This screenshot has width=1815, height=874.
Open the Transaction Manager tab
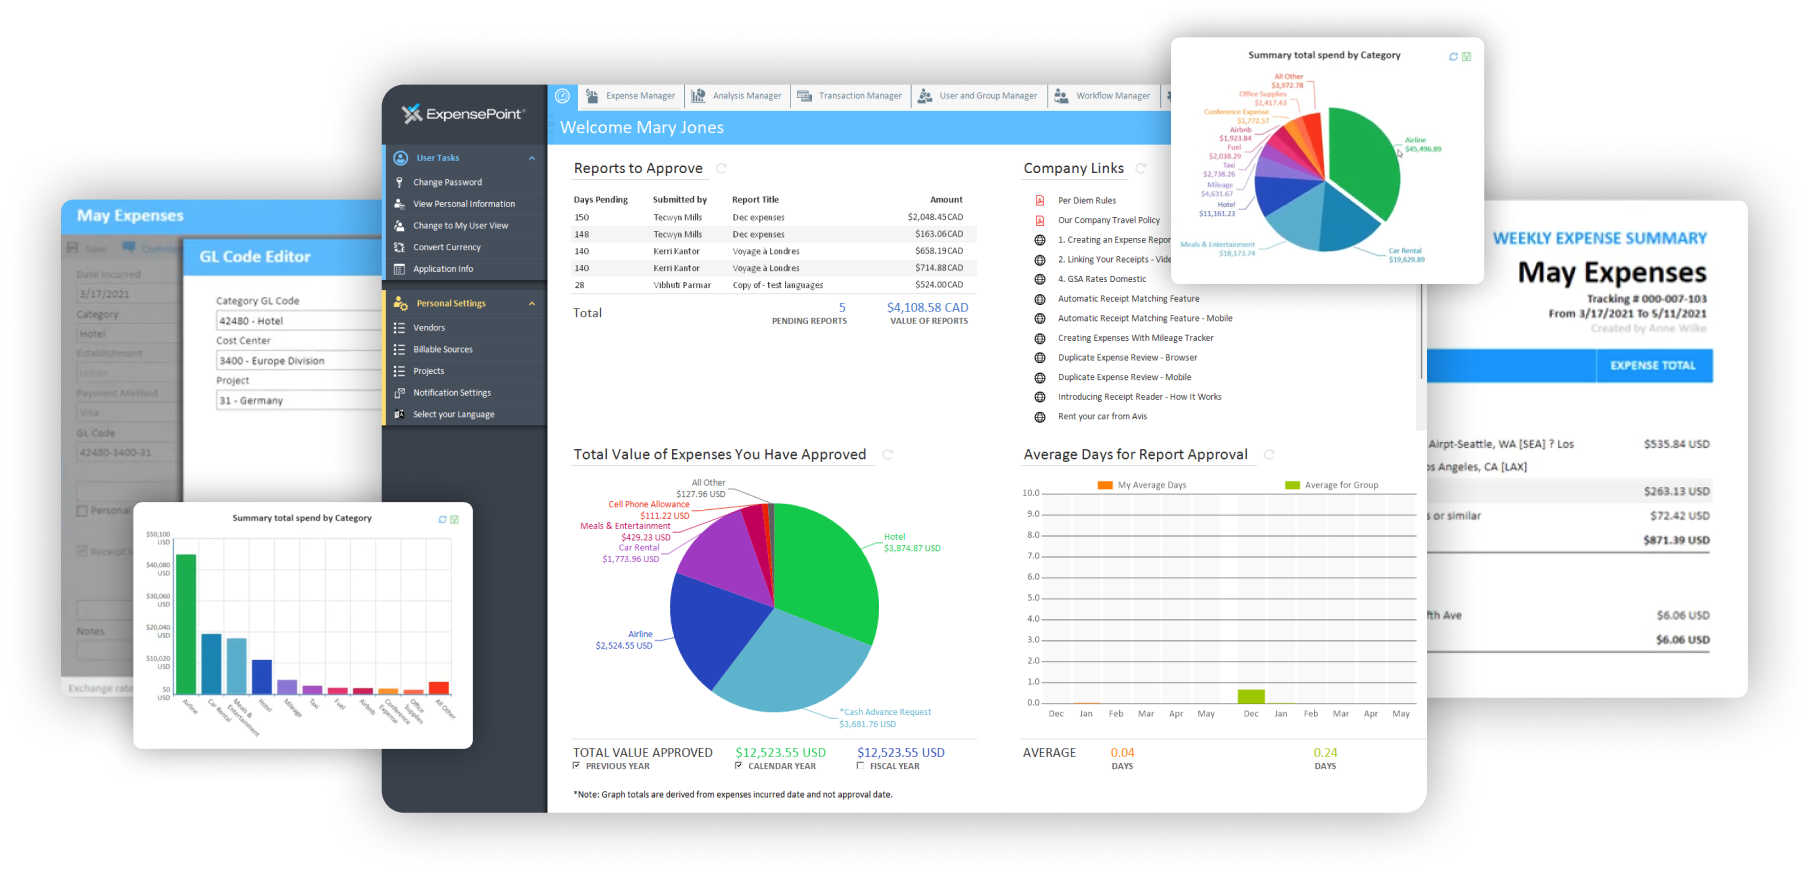click(x=850, y=96)
